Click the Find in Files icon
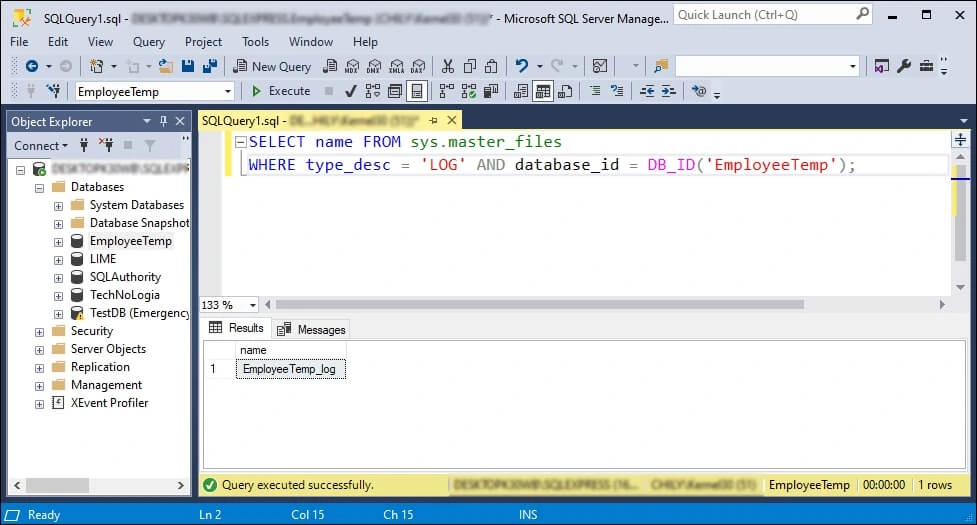 click(x=660, y=66)
